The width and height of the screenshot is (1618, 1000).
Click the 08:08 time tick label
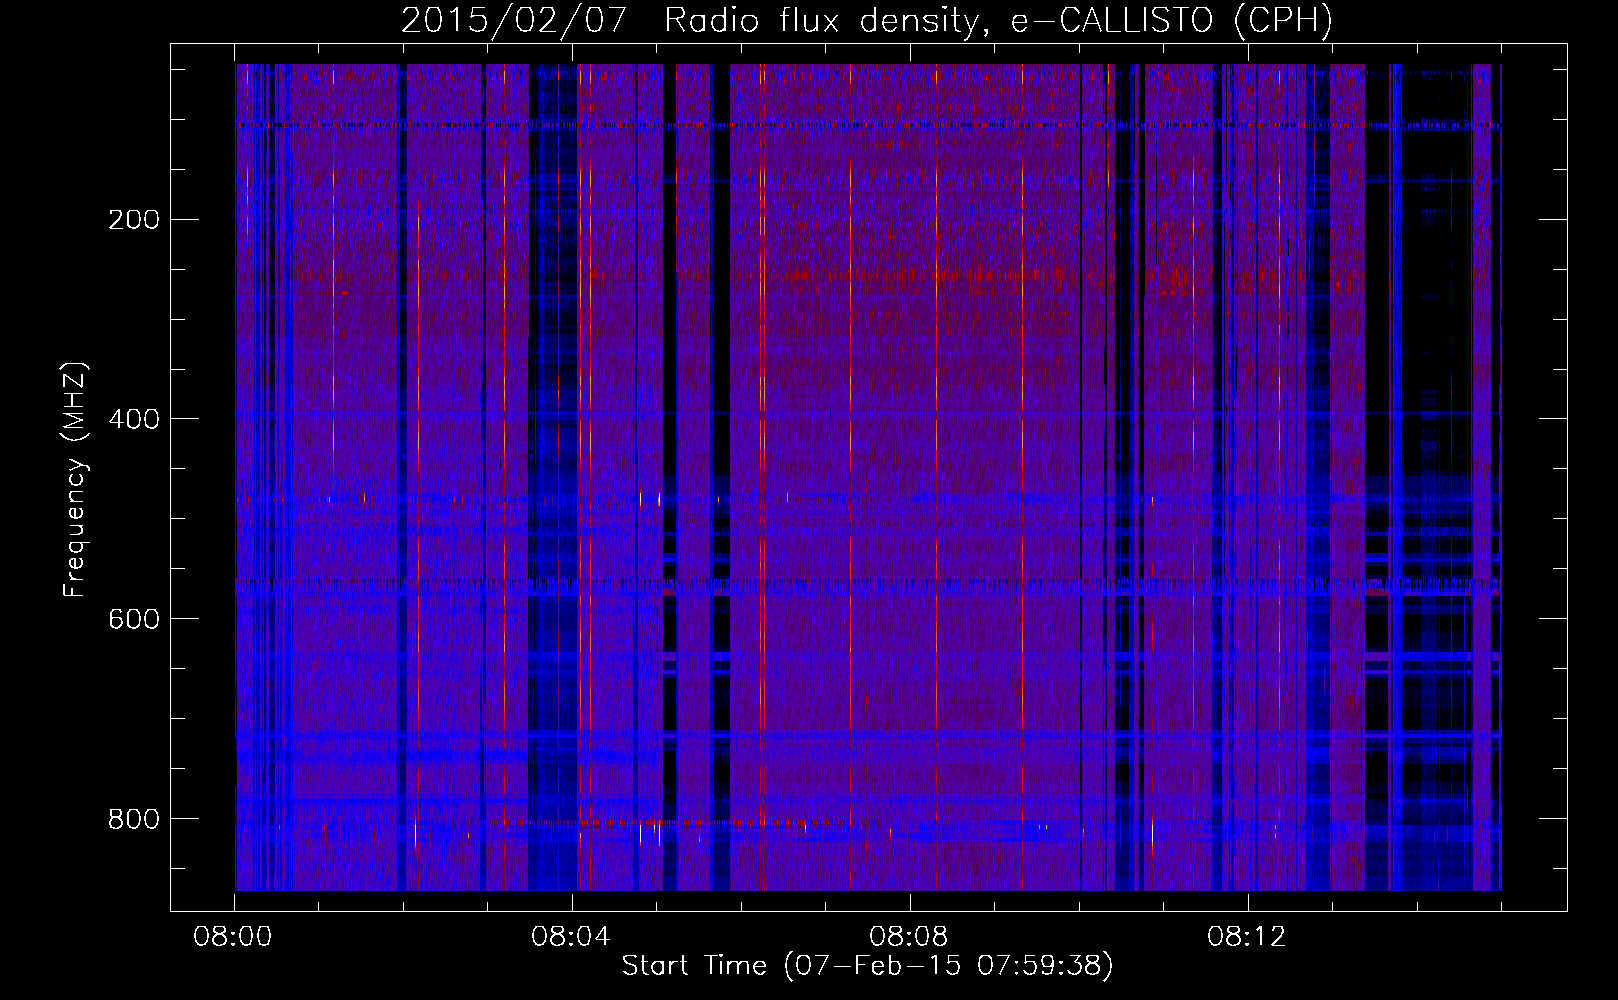(x=909, y=937)
